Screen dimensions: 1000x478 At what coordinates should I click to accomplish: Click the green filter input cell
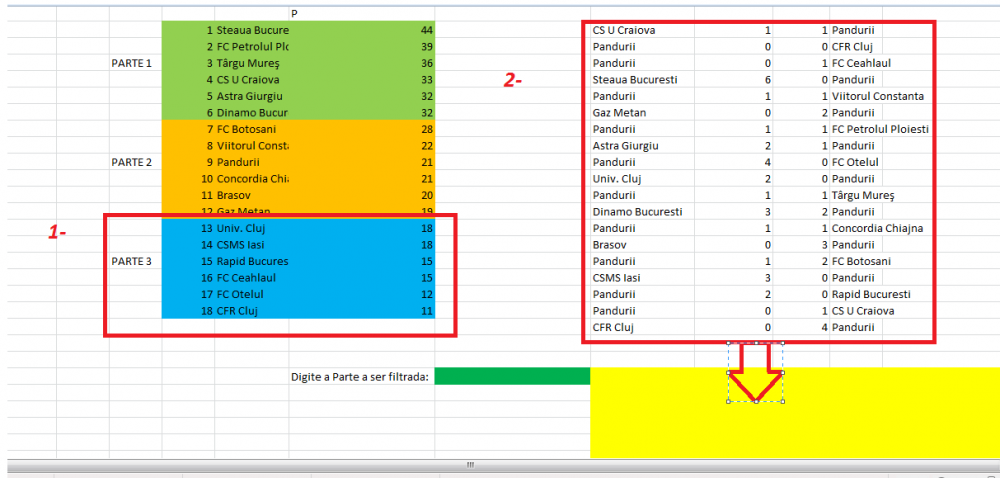pos(512,376)
